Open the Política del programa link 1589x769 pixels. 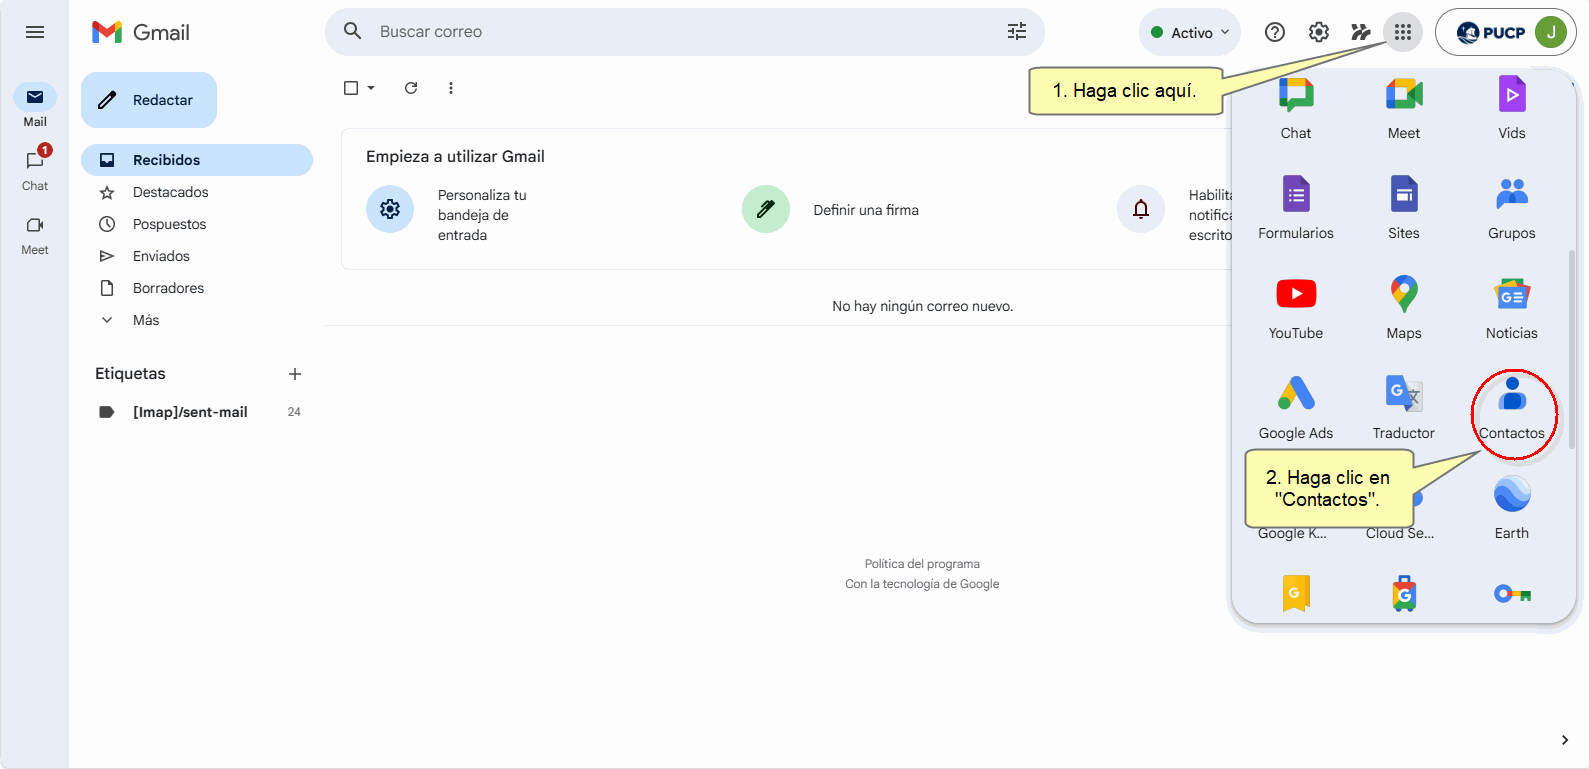tap(922, 564)
